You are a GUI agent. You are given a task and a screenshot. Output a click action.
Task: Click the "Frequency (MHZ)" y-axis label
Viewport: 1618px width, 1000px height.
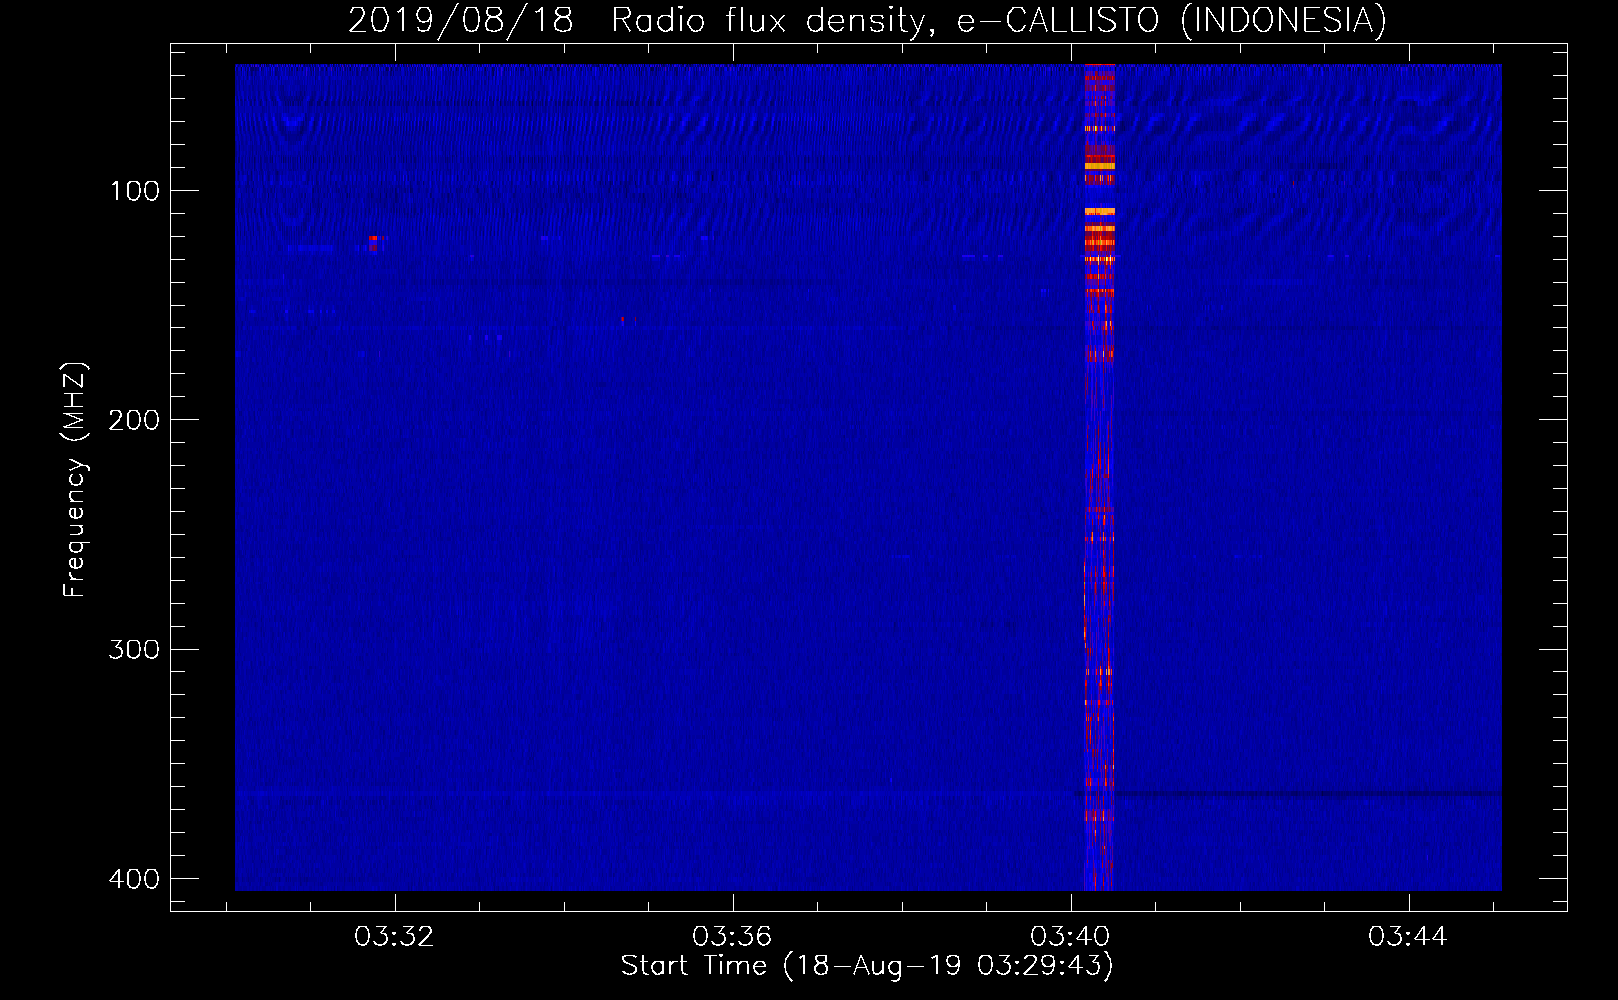pos(75,480)
